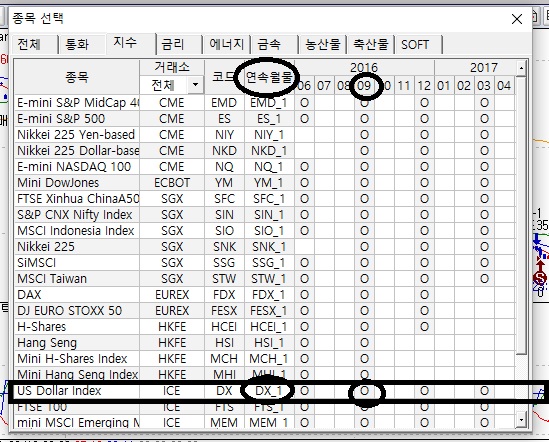Open the 에너지 tab
The width and height of the screenshot is (549, 442).
click(227, 45)
